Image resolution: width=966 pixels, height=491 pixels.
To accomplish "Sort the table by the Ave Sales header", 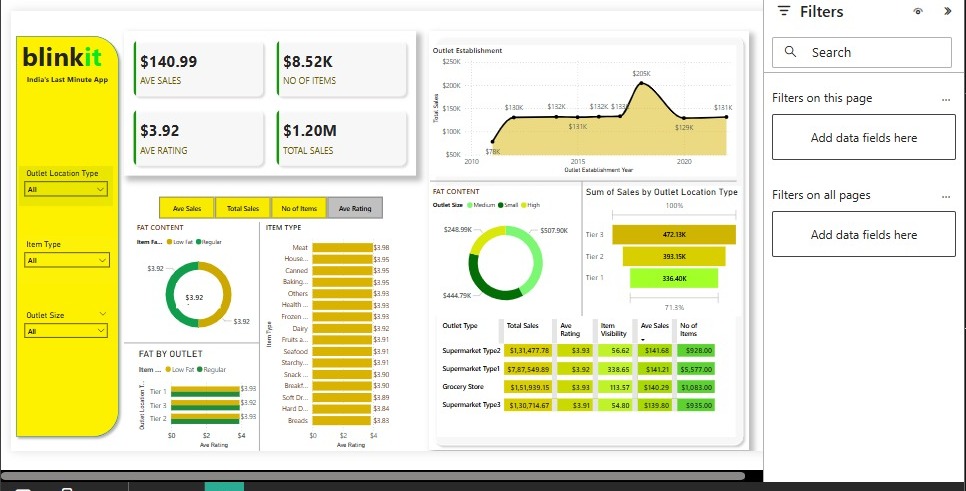I will pyautogui.click(x=654, y=326).
